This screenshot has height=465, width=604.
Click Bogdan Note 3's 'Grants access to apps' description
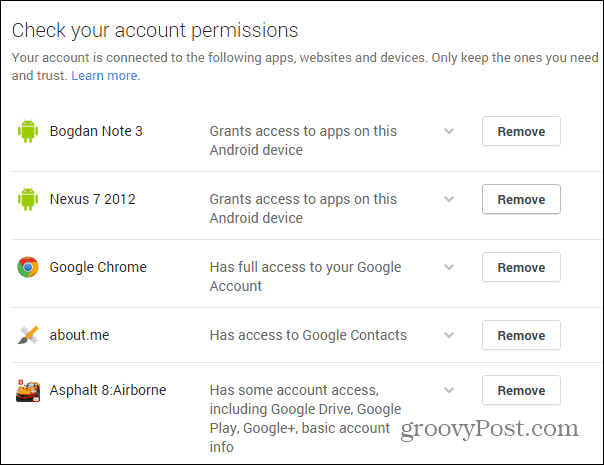pos(303,141)
